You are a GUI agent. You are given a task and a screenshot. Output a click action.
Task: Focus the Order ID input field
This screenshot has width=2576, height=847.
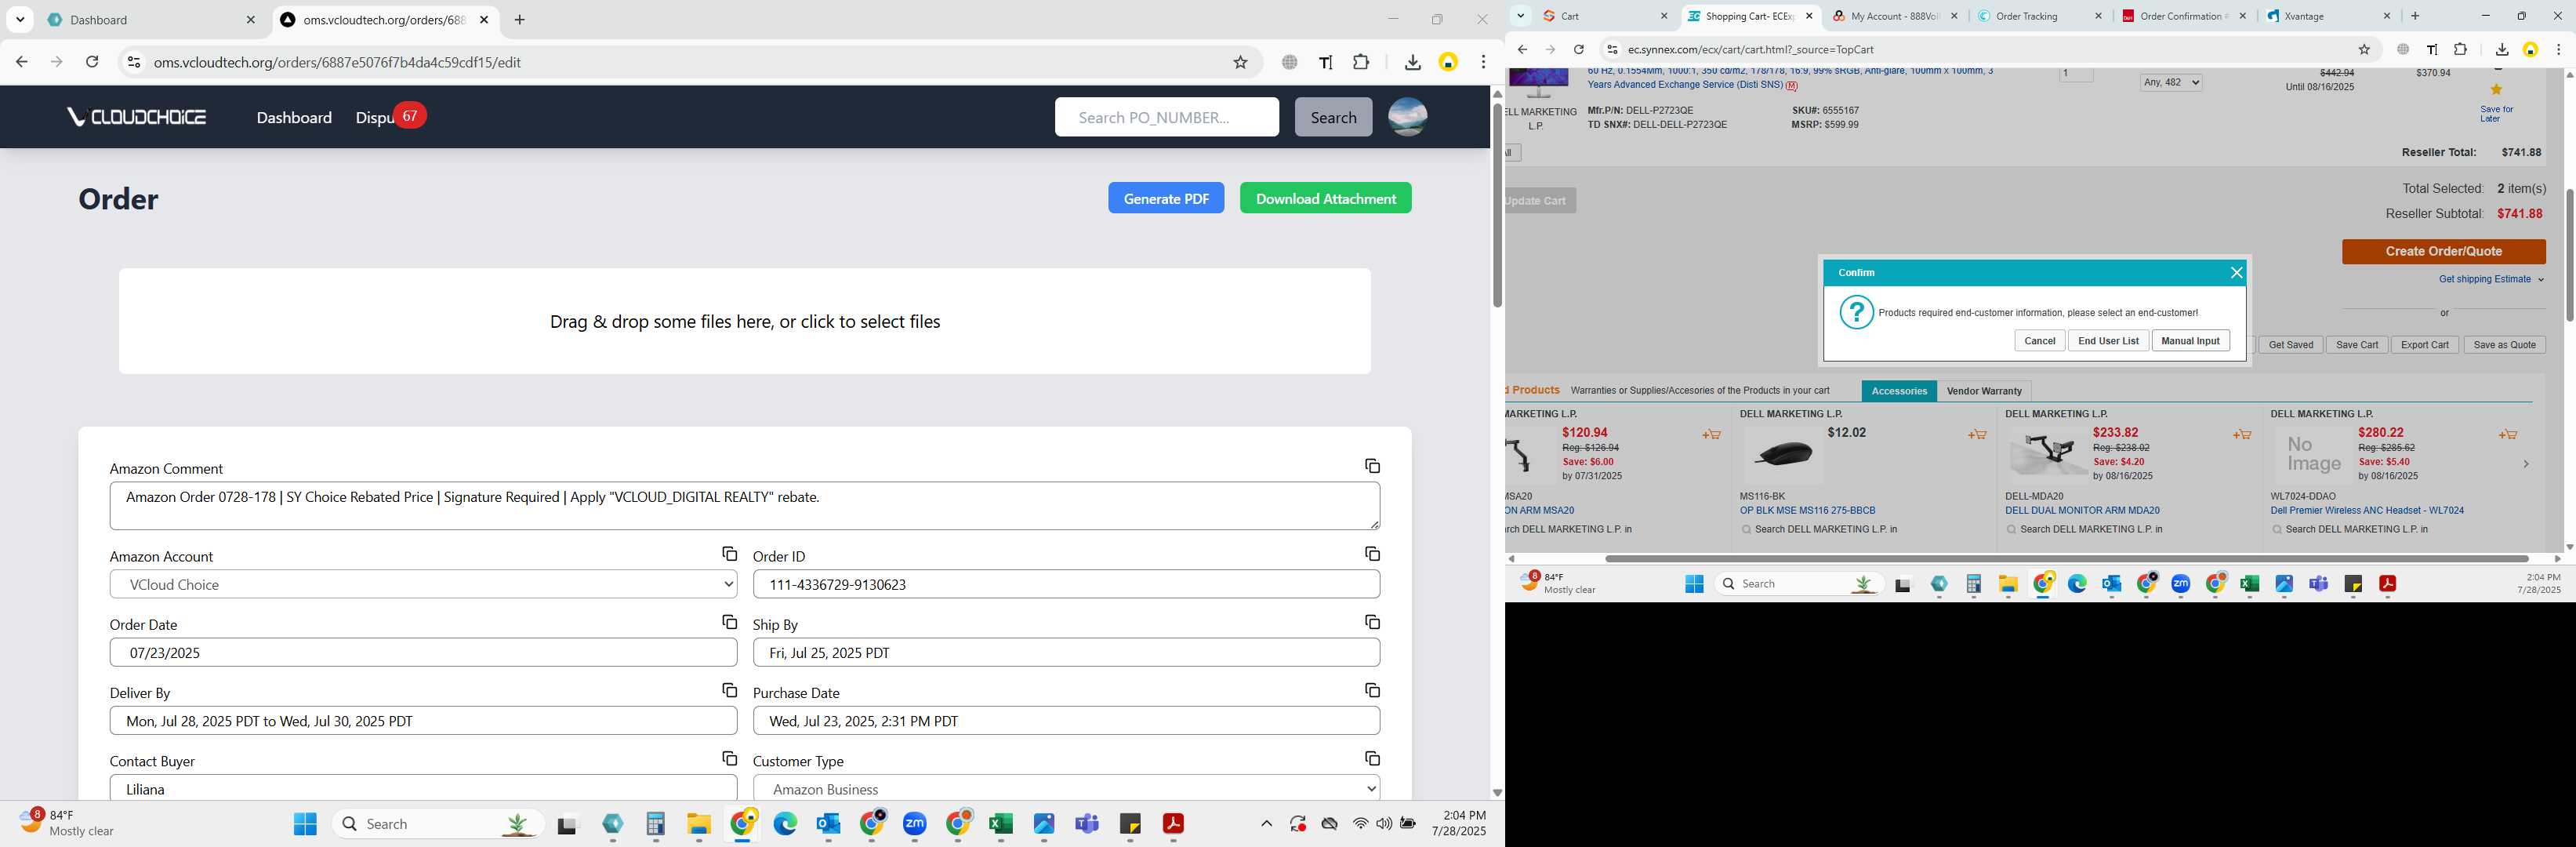pyautogui.click(x=1066, y=584)
